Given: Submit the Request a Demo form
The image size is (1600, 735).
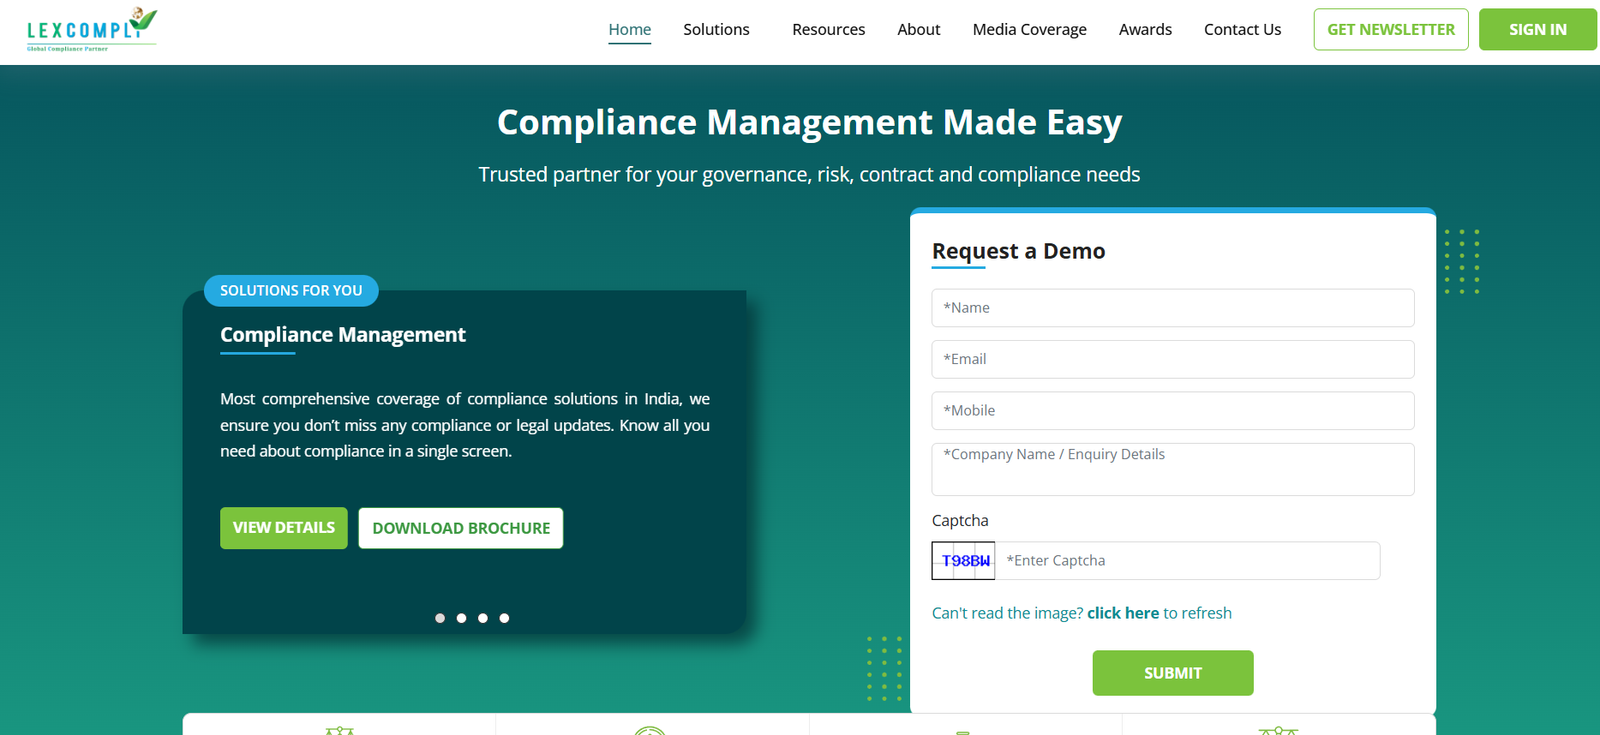Looking at the screenshot, I should [x=1172, y=673].
